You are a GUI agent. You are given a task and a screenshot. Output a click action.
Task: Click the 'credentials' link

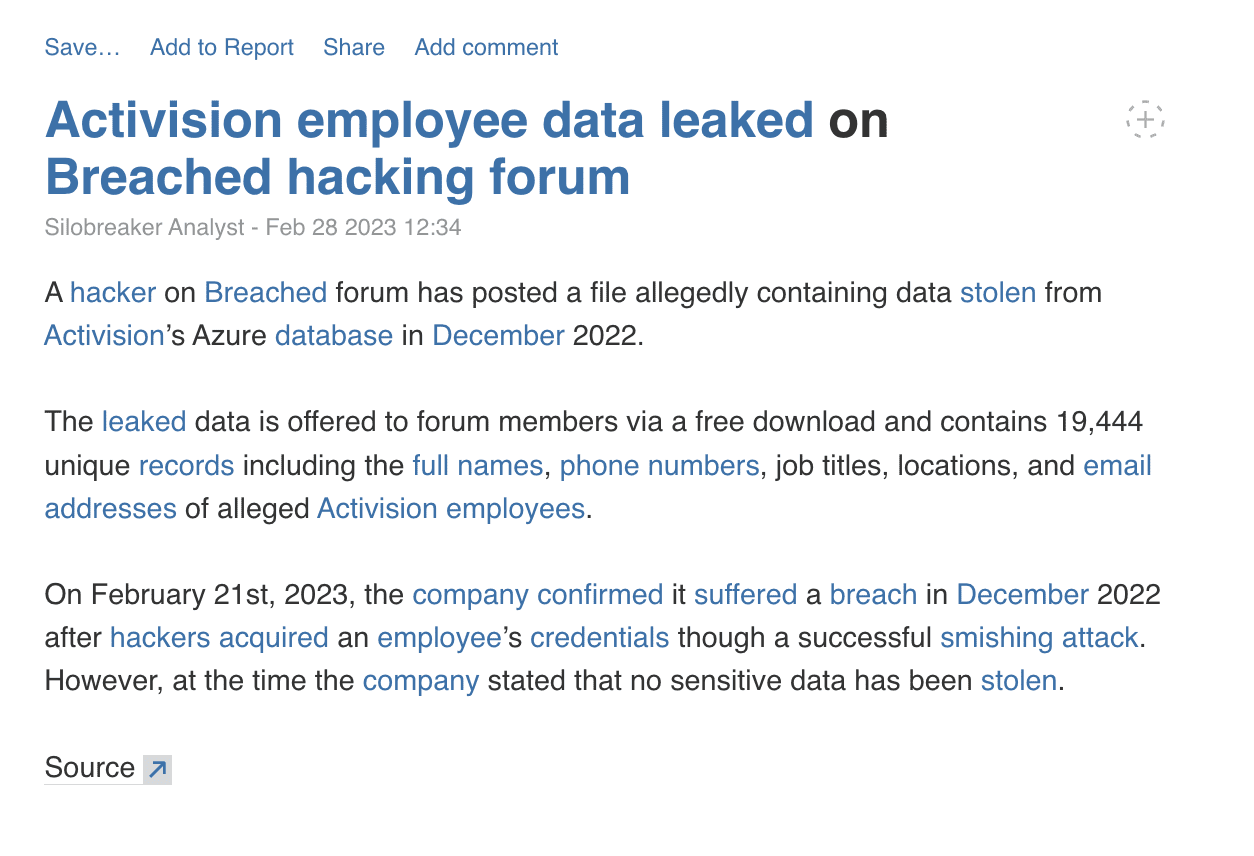600,637
